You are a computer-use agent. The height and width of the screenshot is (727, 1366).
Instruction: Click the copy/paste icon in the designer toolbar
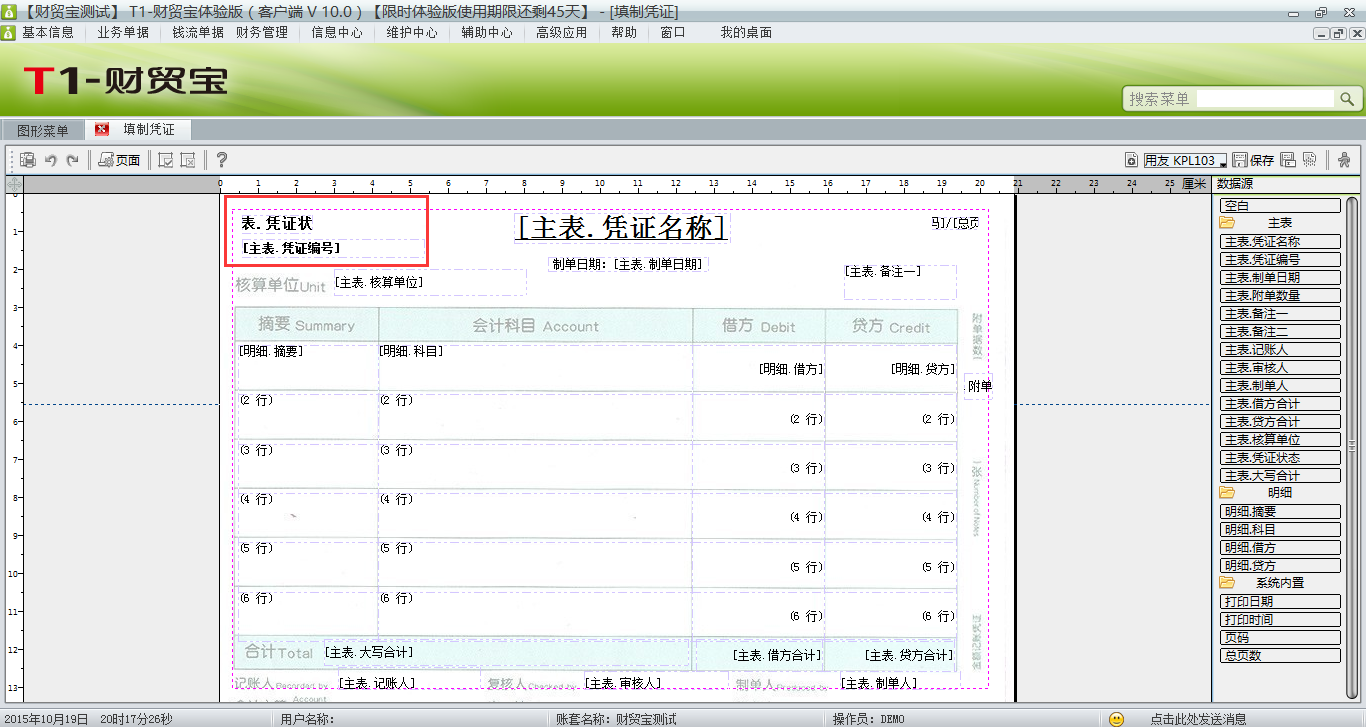pyautogui.click(x=28, y=160)
